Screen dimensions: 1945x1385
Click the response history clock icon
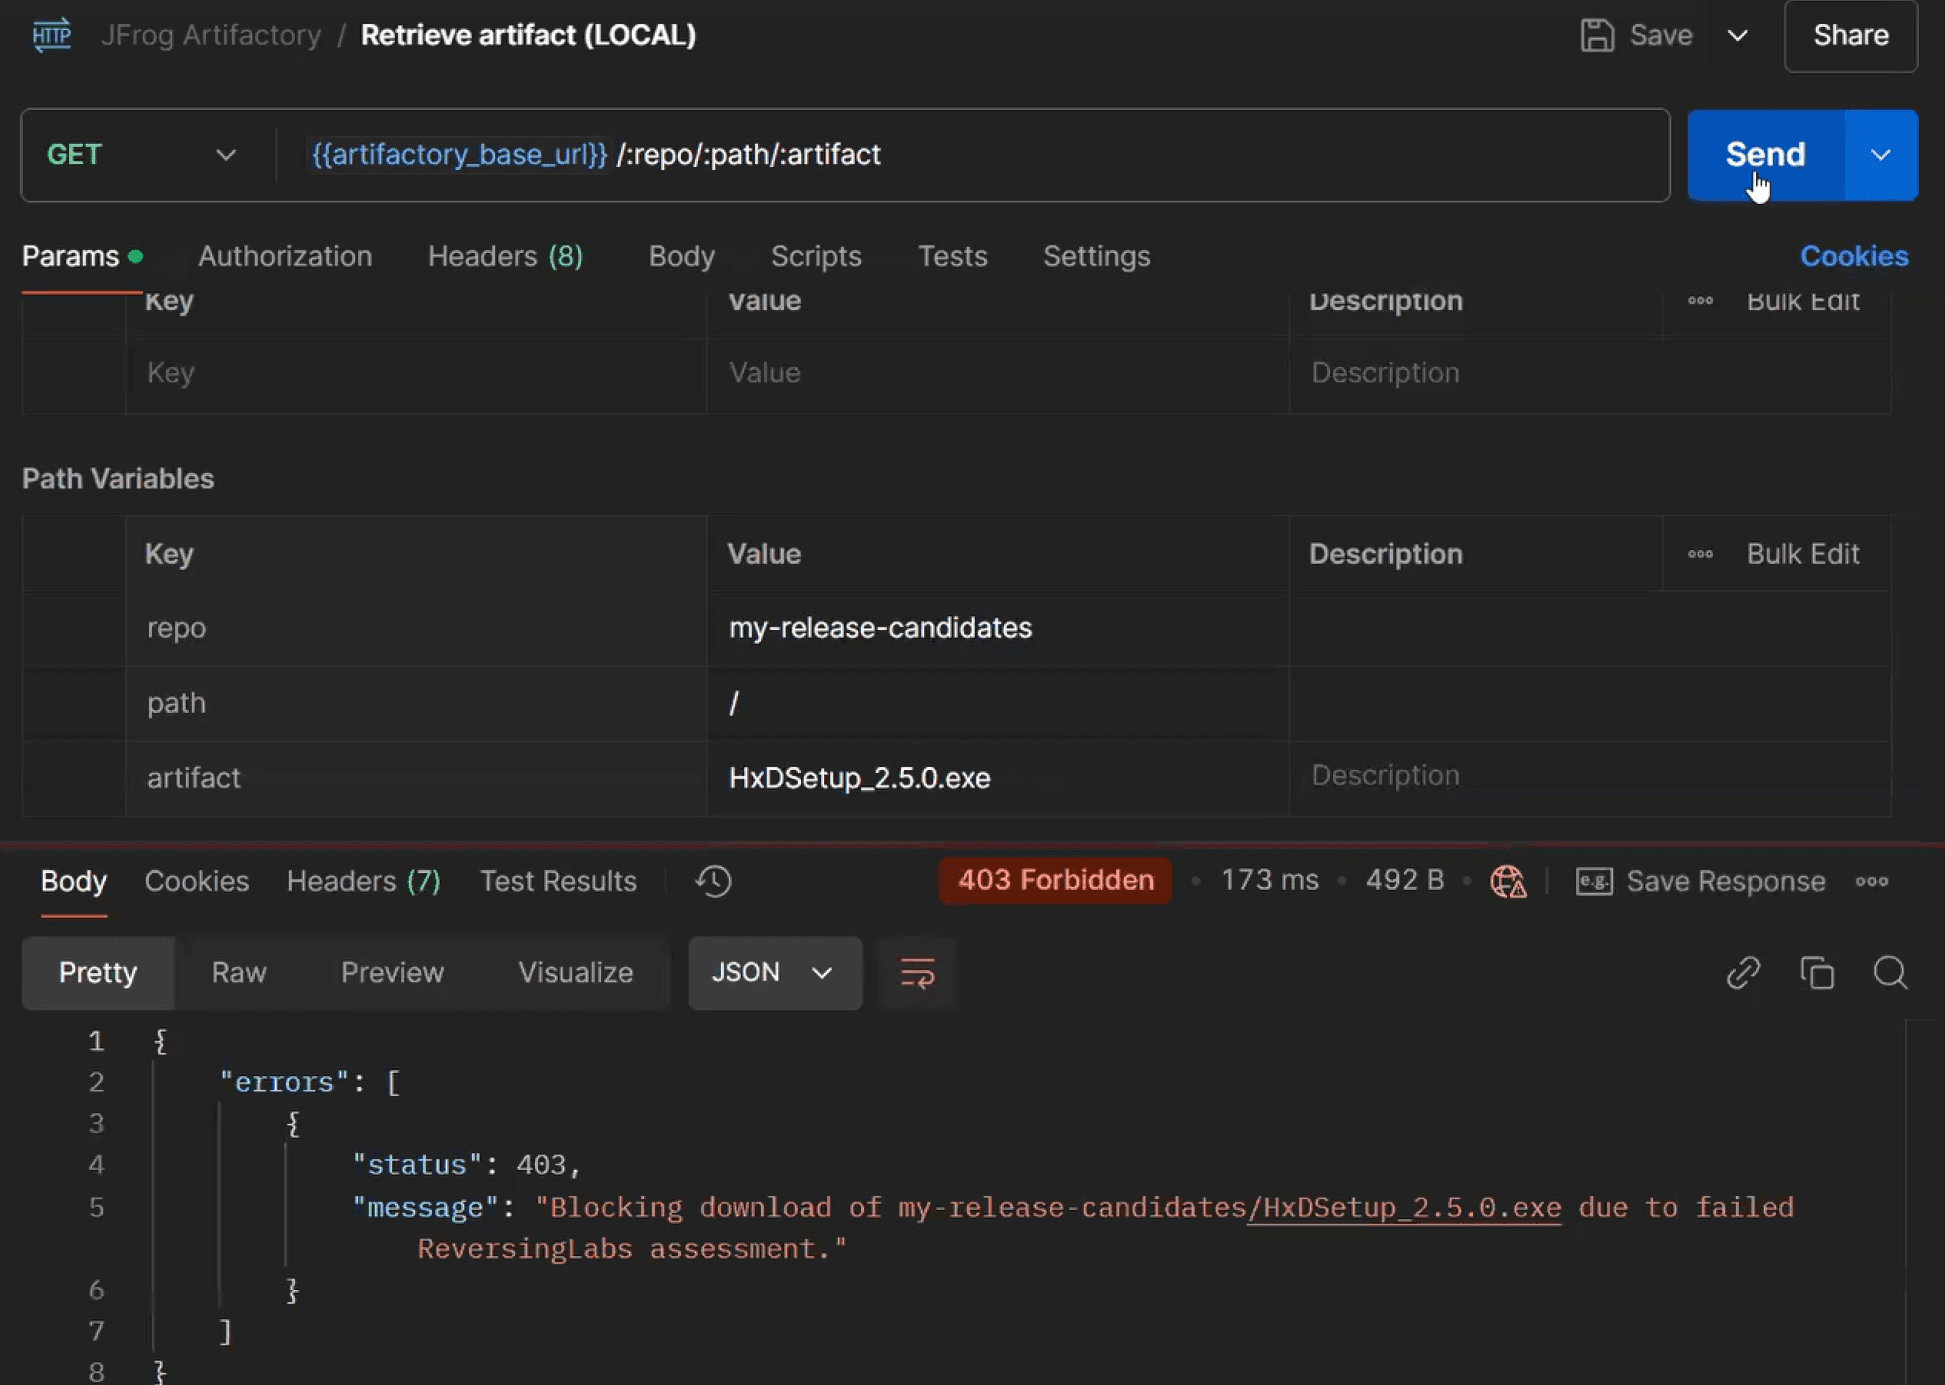pos(713,881)
